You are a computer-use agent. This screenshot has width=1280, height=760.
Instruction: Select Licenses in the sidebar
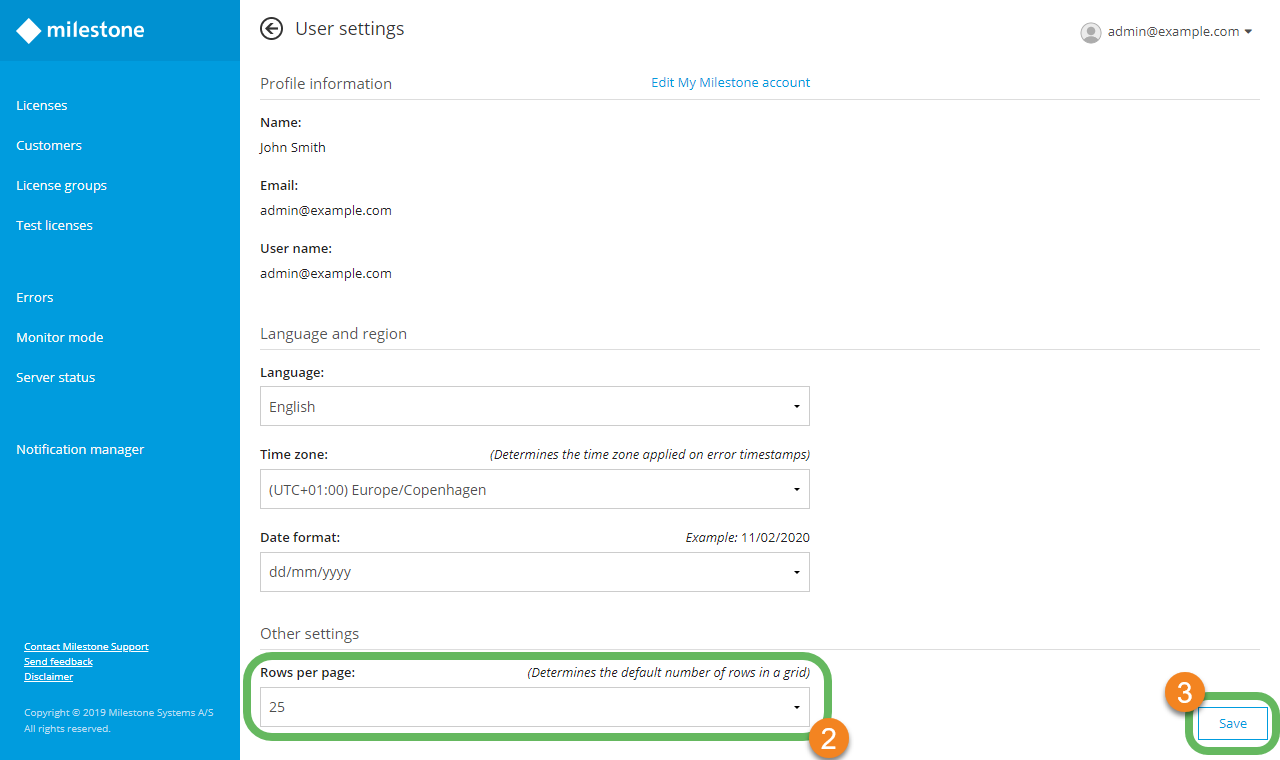(x=41, y=105)
